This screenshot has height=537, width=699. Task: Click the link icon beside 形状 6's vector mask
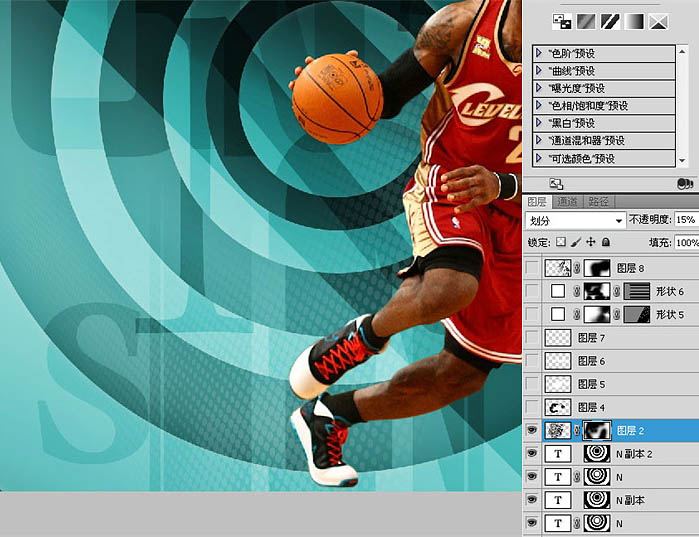pyautogui.click(x=617, y=291)
